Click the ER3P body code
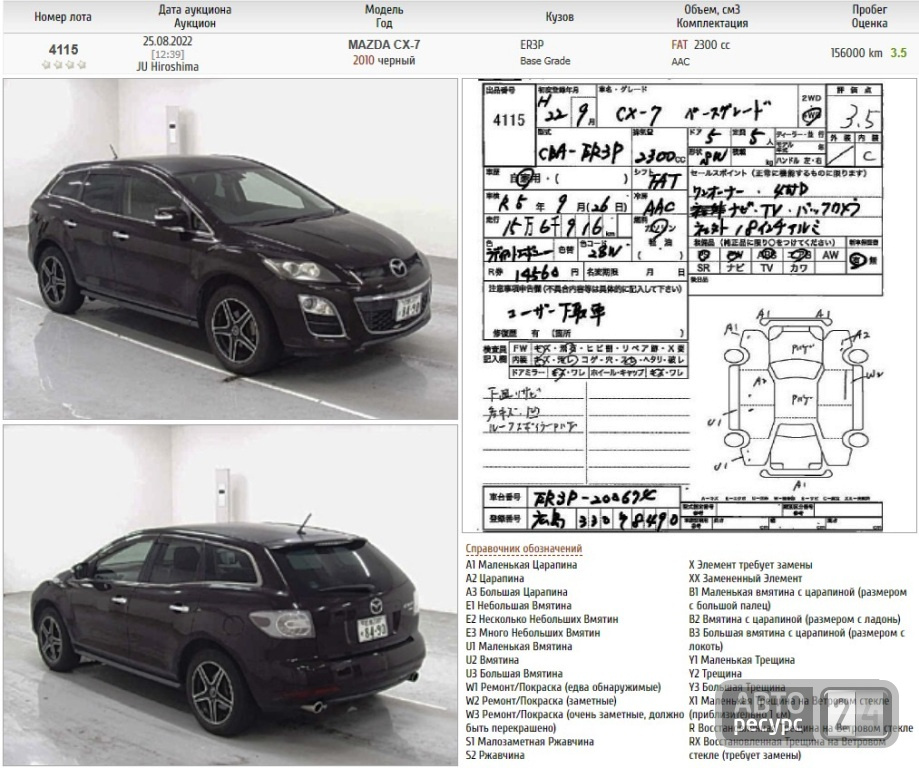This screenshot has height=768, width=919. pyautogui.click(x=532, y=45)
